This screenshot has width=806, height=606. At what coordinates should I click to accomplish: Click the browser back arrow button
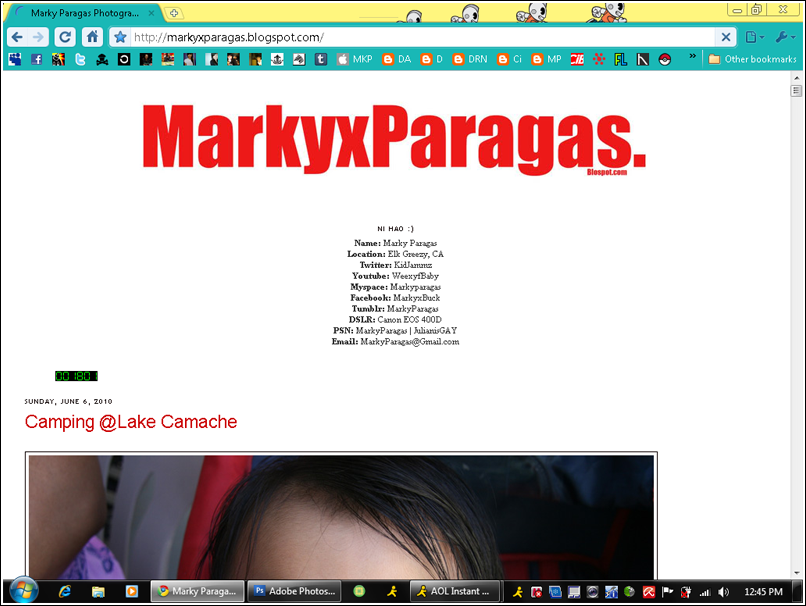click(x=17, y=37)
